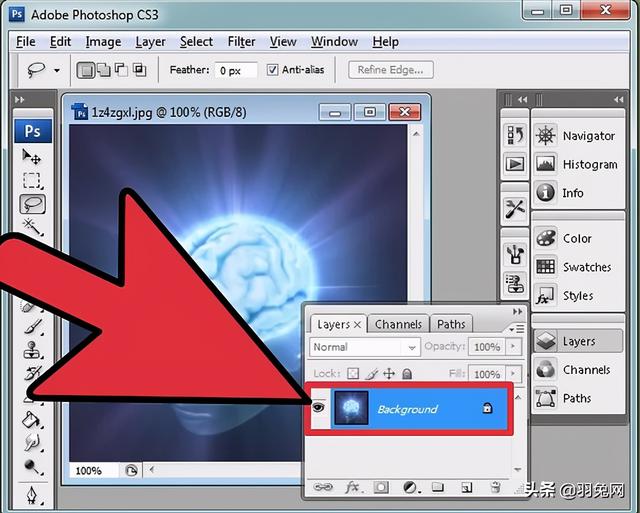Select the Pen tool
The height and width of the screenshot is (513, 640).
[33, 495]
